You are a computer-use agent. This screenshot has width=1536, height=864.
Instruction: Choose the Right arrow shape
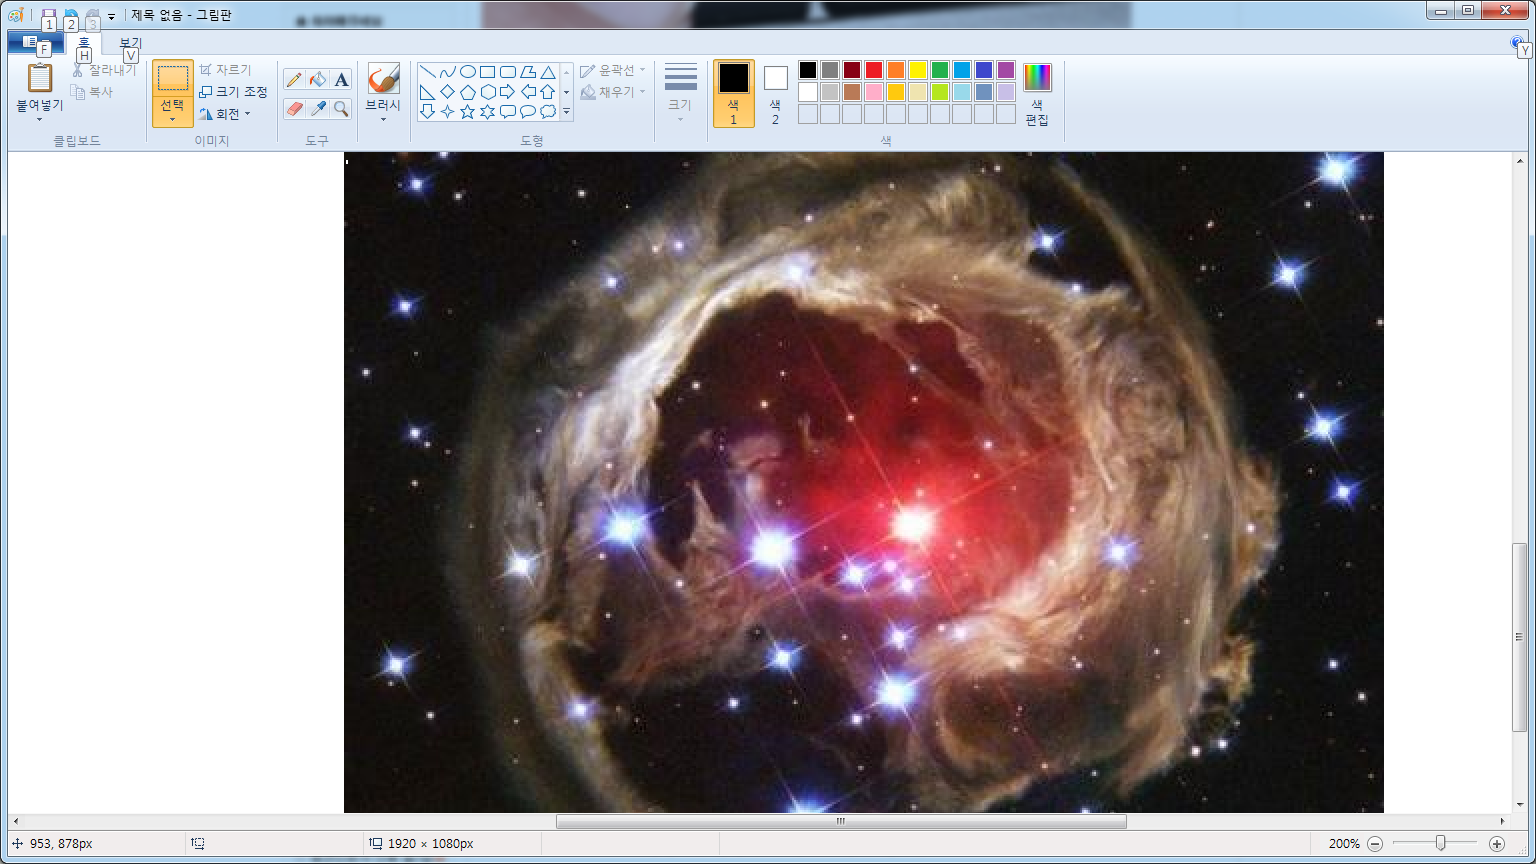coord(507,92)
